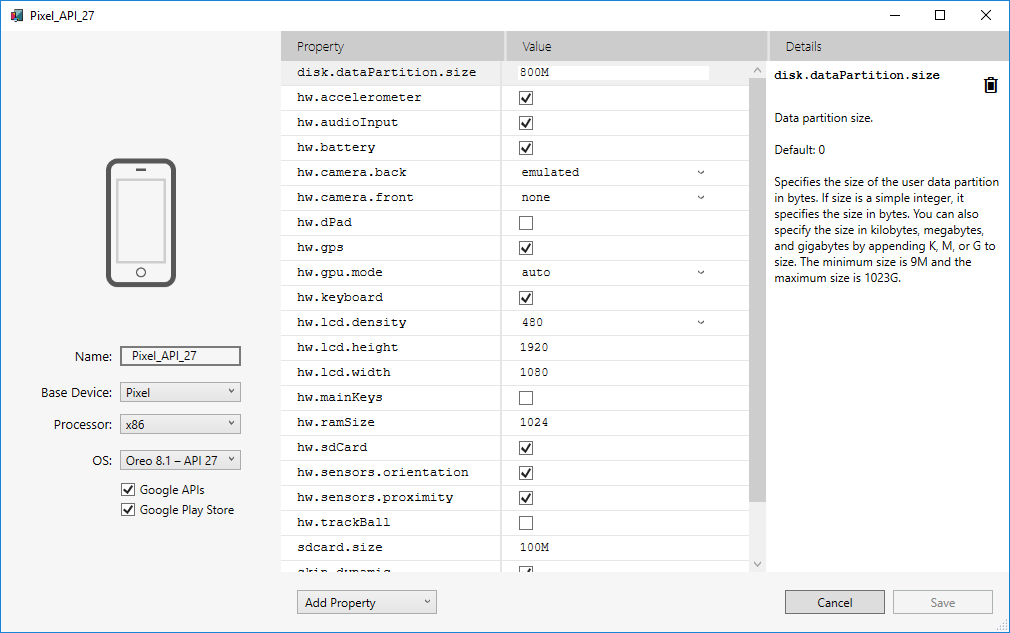Click the app icon in title bar
The width and height of the screenshot is (1010, 633).
(x=17, y=15)
